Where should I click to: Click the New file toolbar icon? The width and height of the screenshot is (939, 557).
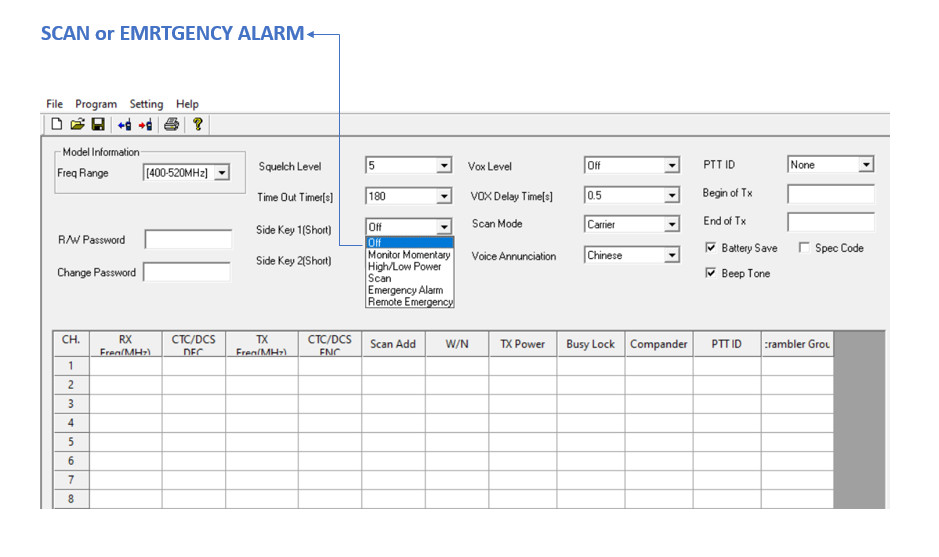click(57, 125)
